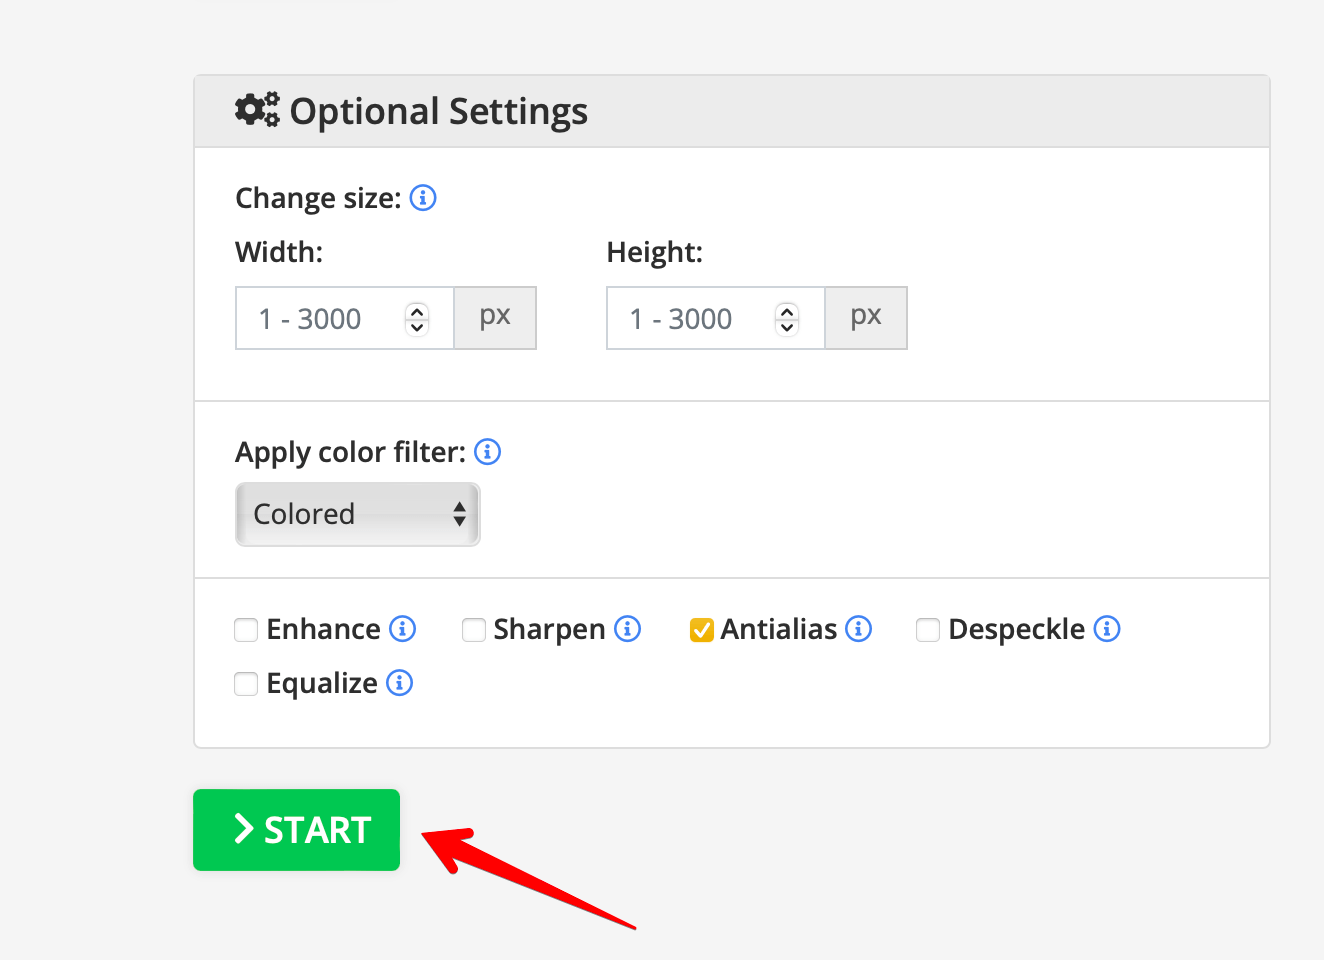
Task: Enable the Enhance checkbox
Action: coord(246,630)
